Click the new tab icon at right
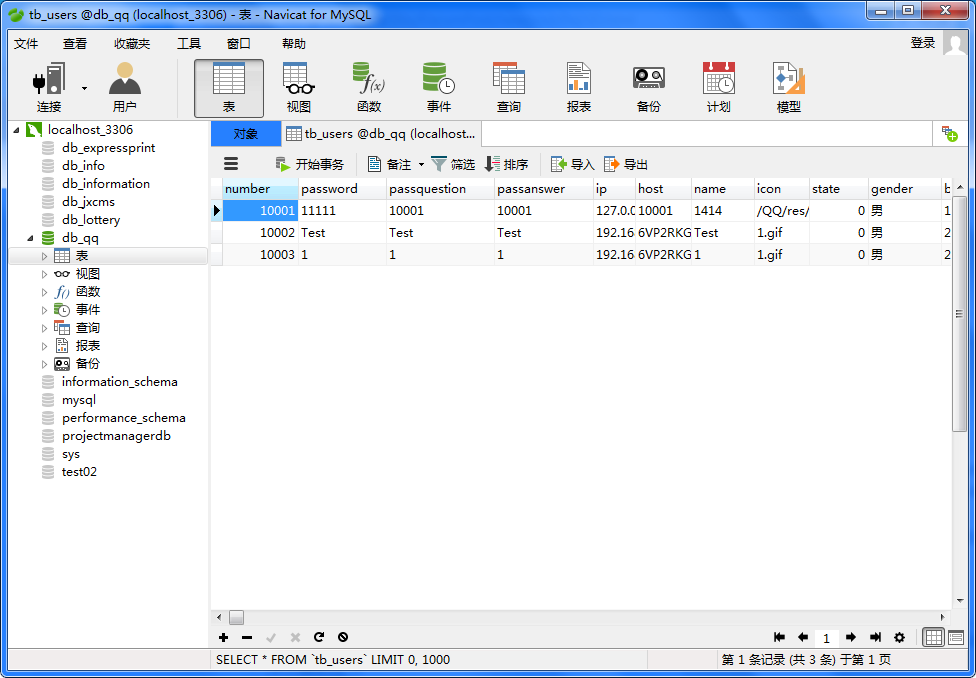Viewport: 976px width, 678px height. click(950, 133)
